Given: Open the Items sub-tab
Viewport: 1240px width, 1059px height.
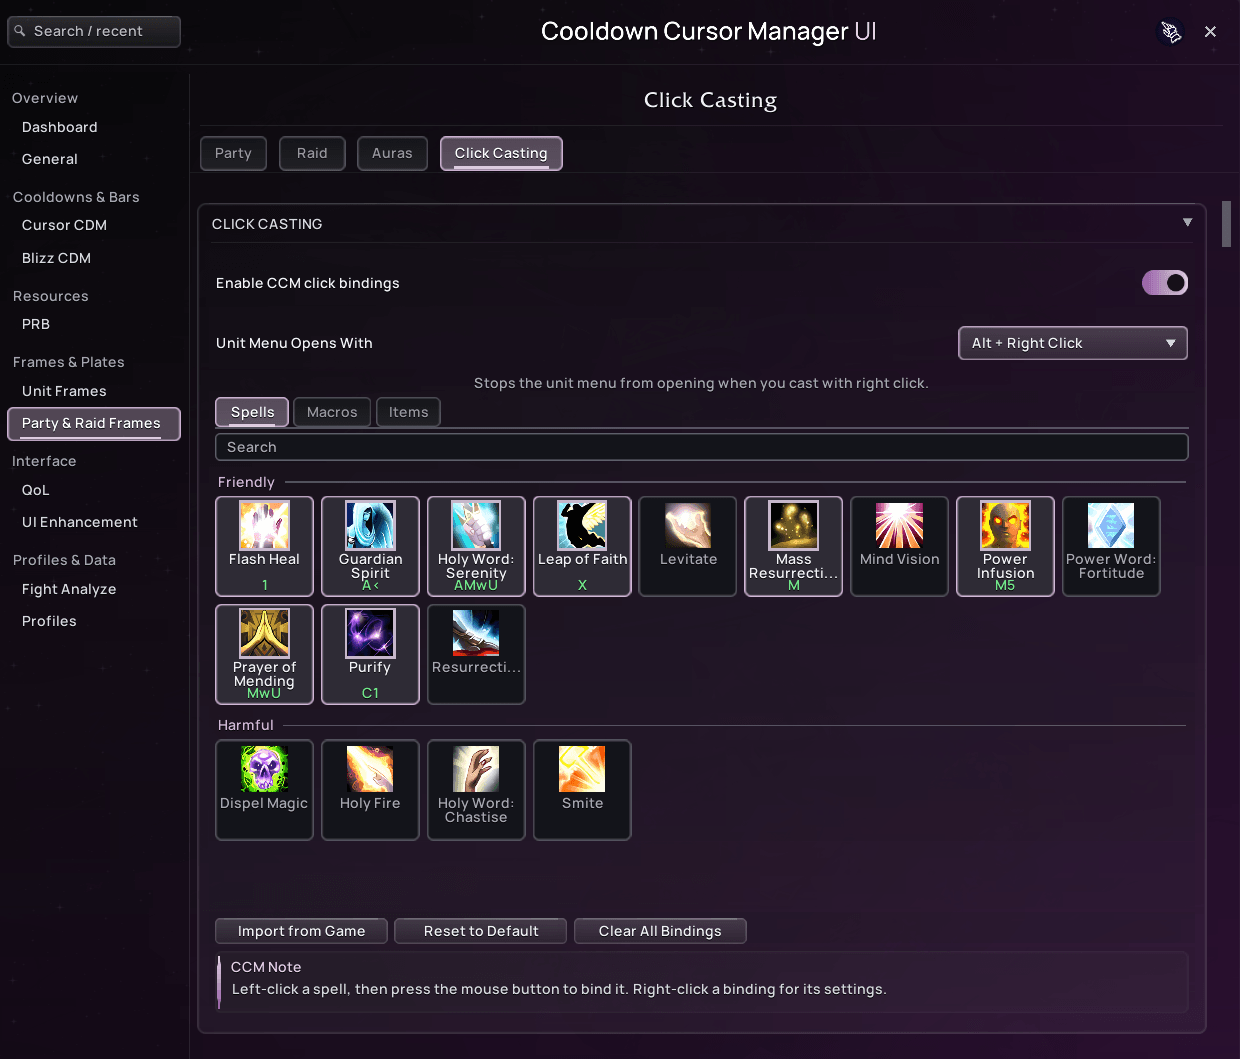Looking at the screenshot, I should 409,412.
